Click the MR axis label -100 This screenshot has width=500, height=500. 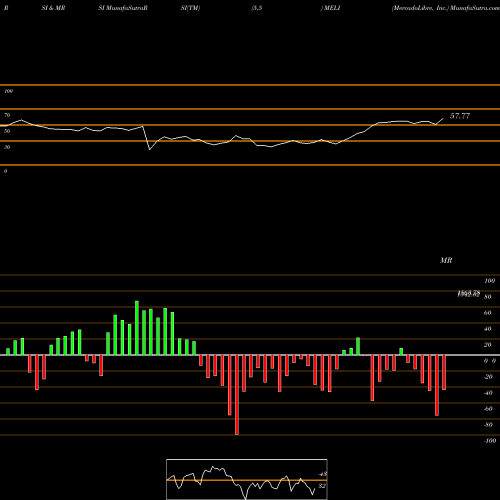coord(490,441)
